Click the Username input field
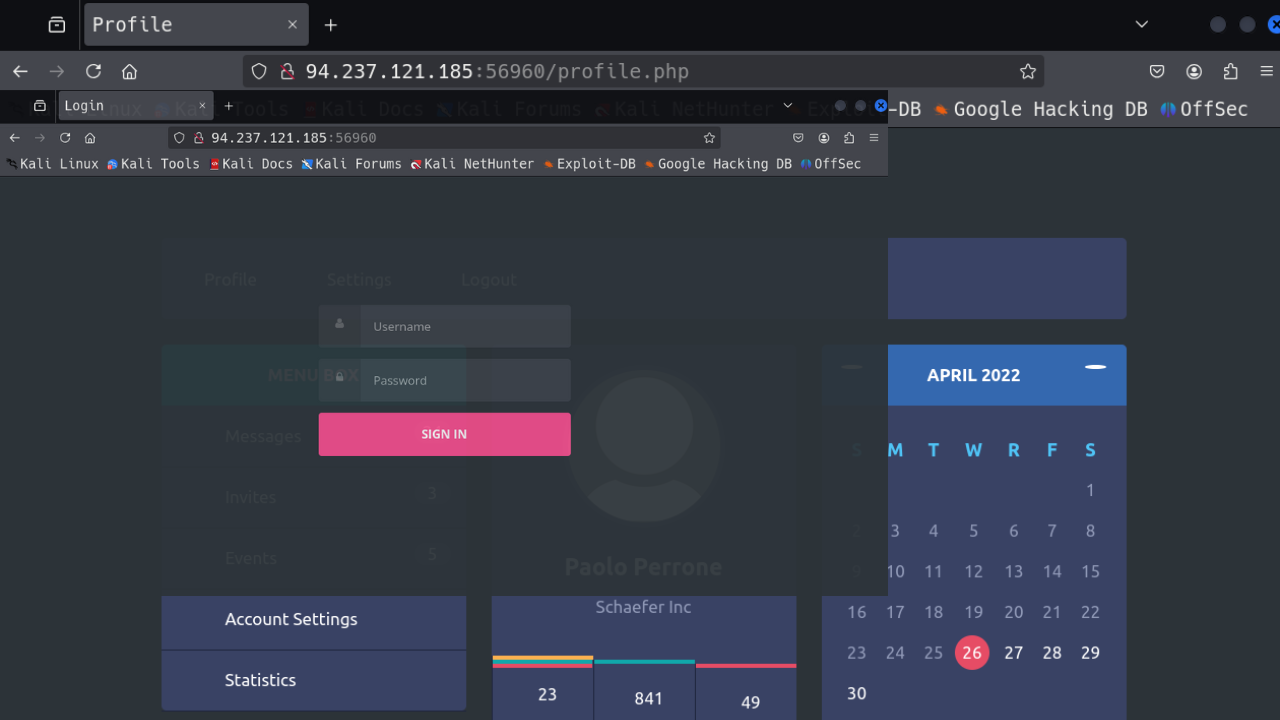 (x=465, y=326)
